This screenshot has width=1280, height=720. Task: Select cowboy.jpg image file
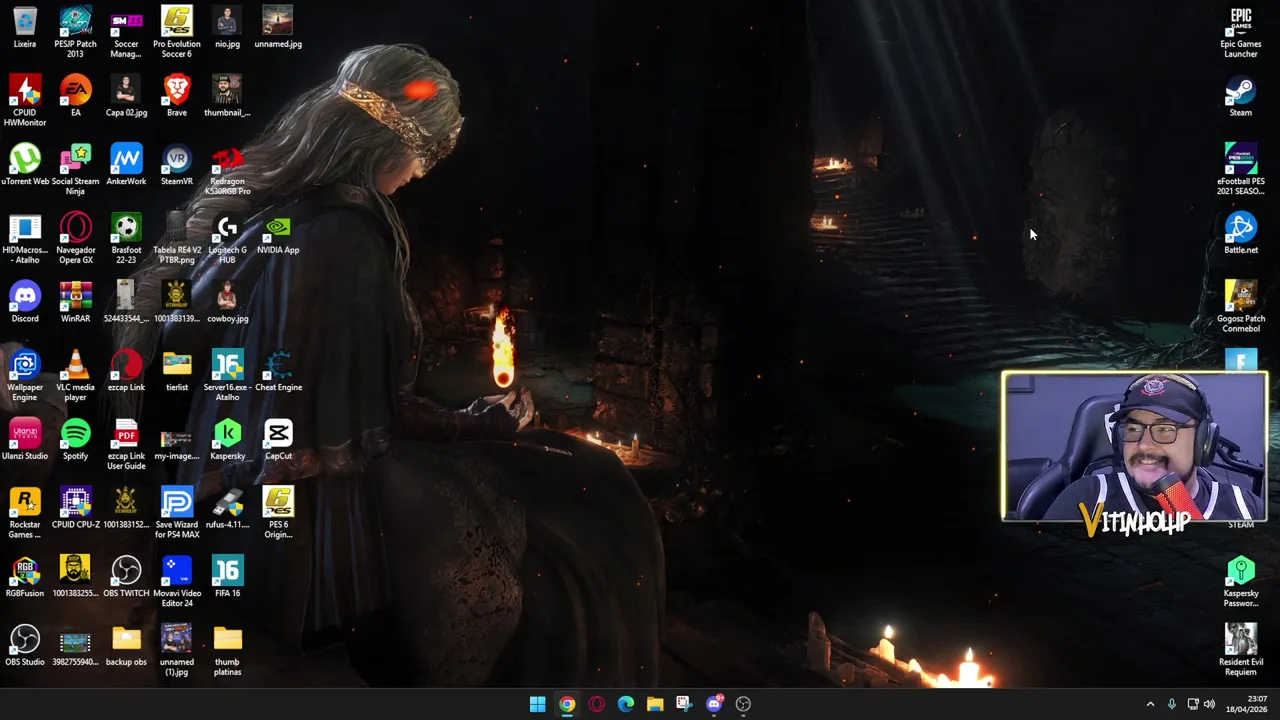tap(227, 303)
